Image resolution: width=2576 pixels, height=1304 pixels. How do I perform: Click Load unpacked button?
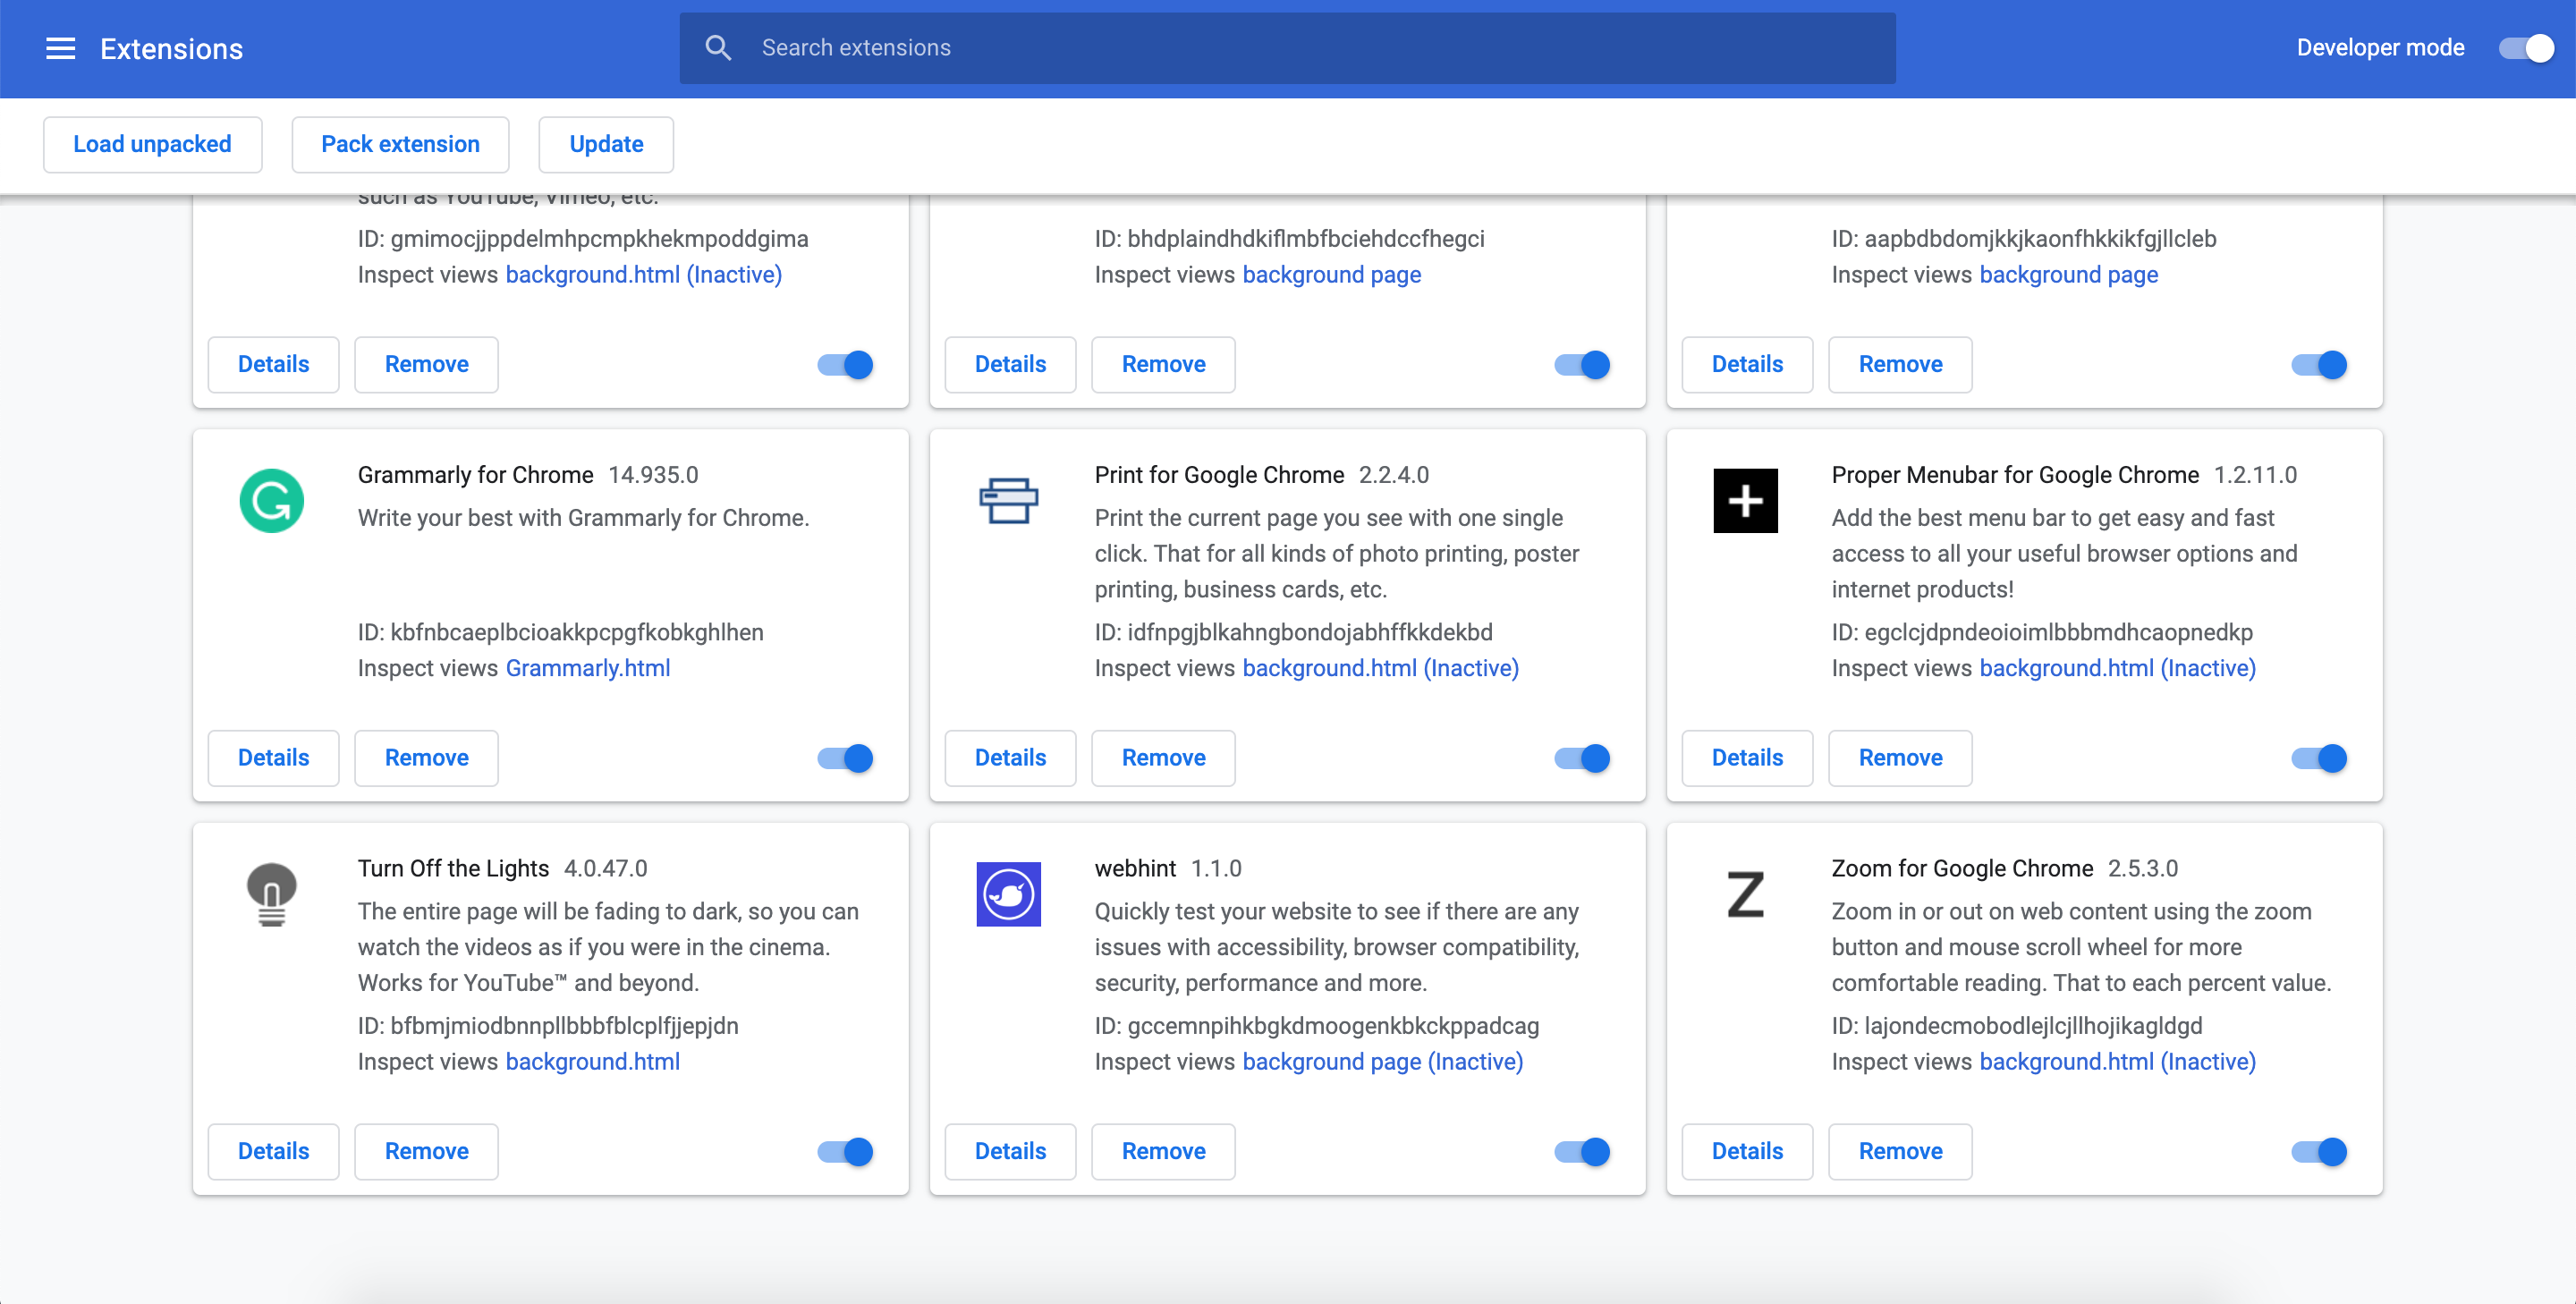pyautogui.click(x=152, y=144)
